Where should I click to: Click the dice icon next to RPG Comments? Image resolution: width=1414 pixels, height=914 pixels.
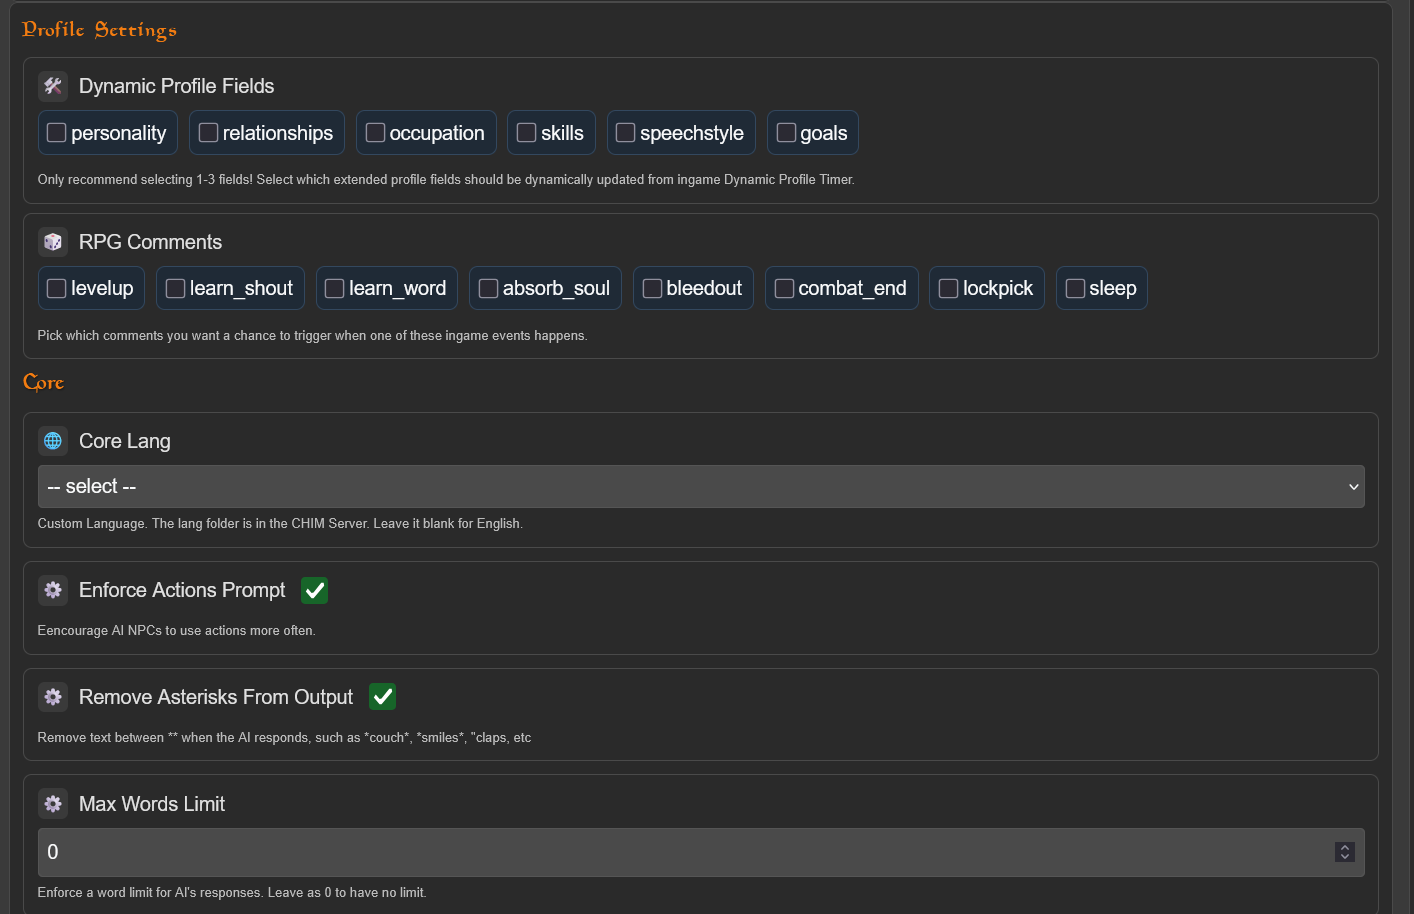point(53,242)
